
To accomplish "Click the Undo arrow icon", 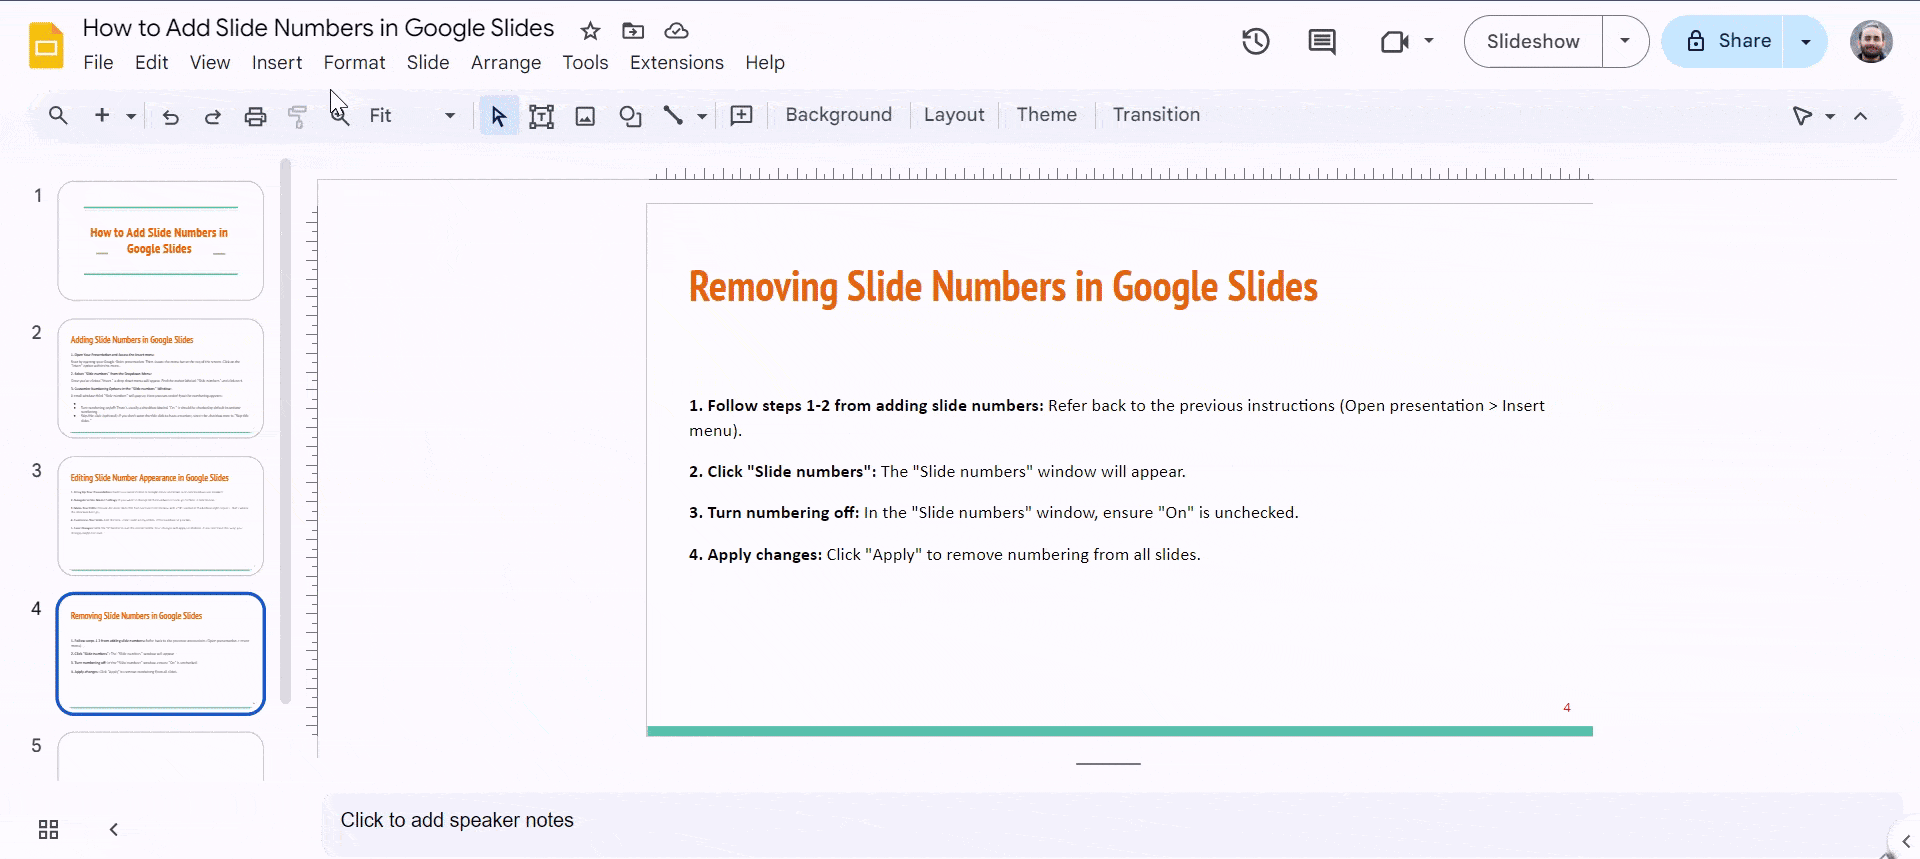I will point(171,117).
